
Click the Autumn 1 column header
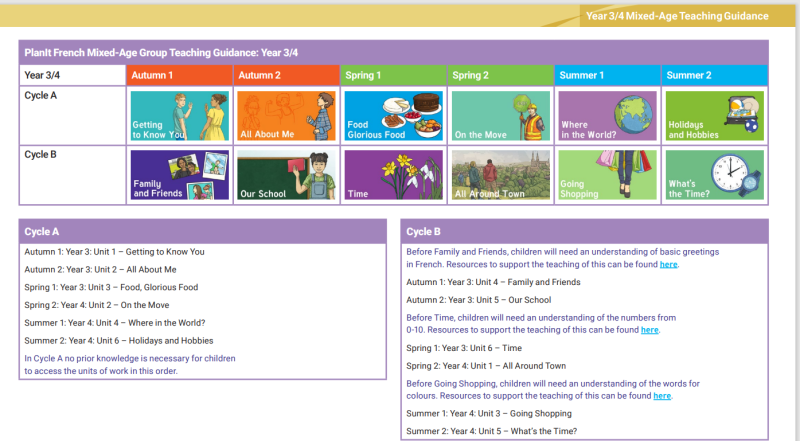(x=180, y=75)
